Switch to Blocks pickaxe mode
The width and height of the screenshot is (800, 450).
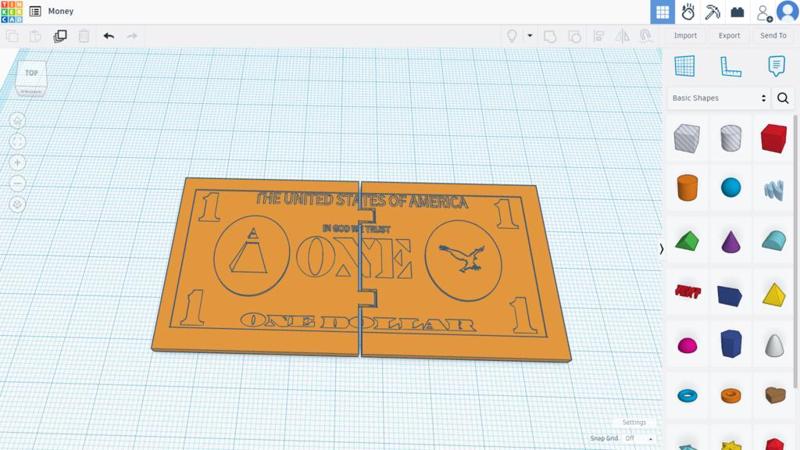coord(712,12)
